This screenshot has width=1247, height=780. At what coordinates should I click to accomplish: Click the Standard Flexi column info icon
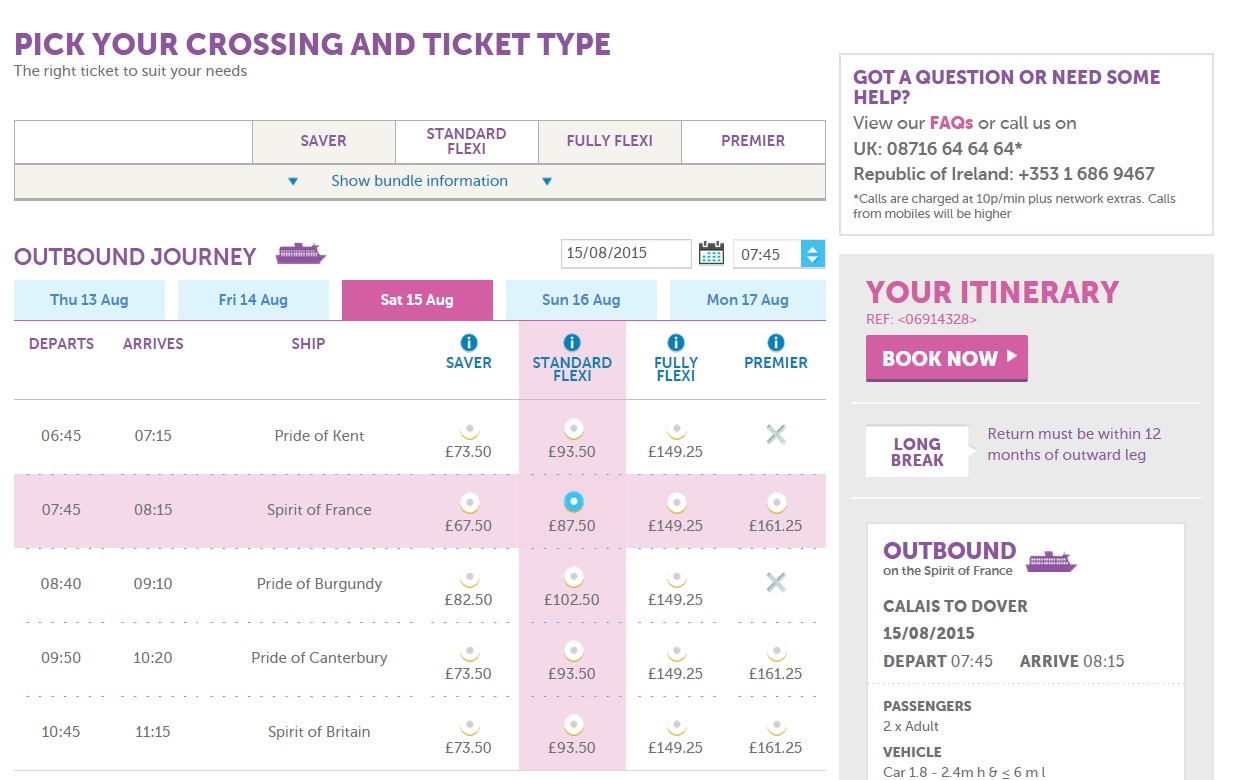click(572, 343)
